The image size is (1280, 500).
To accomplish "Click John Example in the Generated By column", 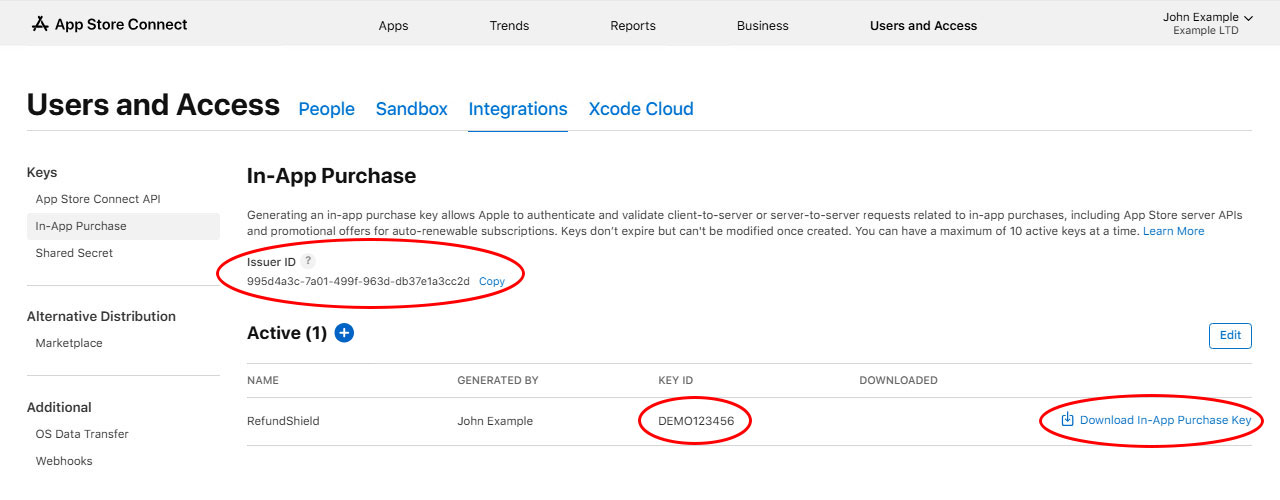I will click(x=495, y=421).
